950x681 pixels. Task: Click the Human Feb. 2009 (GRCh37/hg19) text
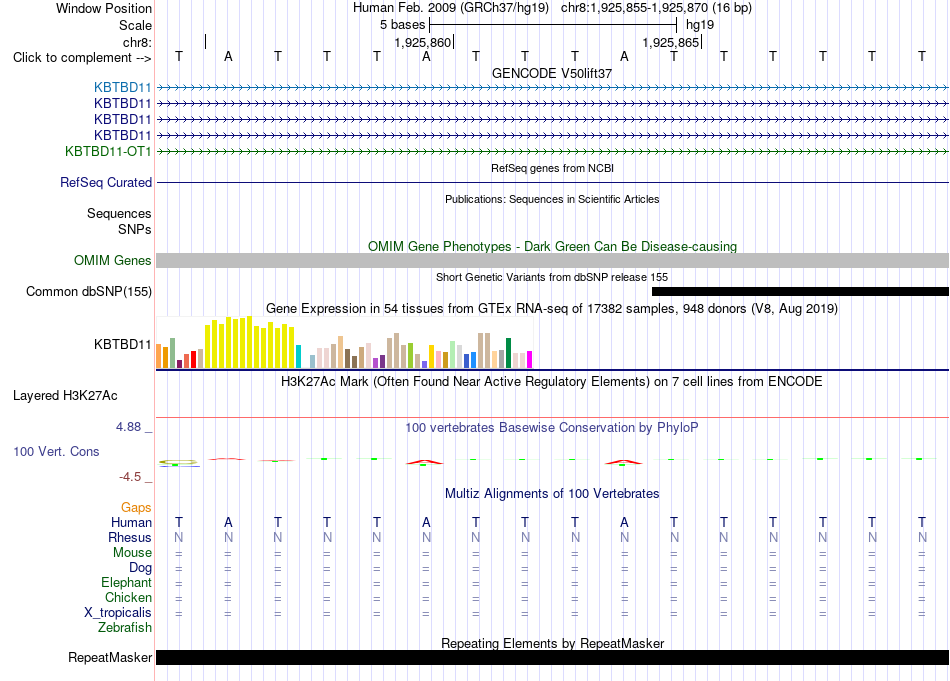pos(451,8)
